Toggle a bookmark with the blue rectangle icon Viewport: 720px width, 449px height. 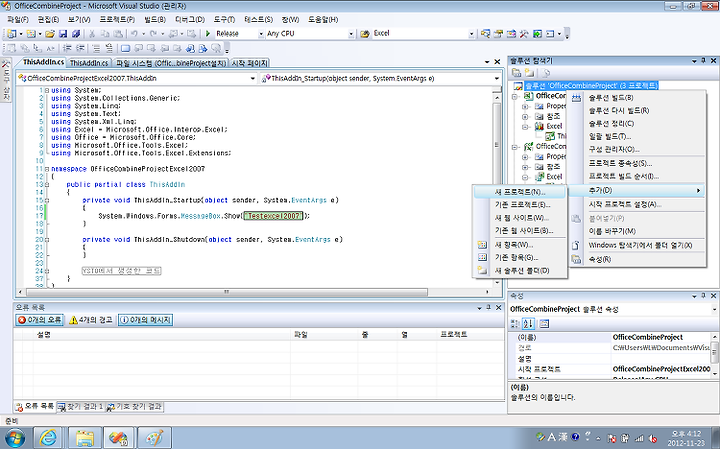pyautogui.click(x=125, y=48)
